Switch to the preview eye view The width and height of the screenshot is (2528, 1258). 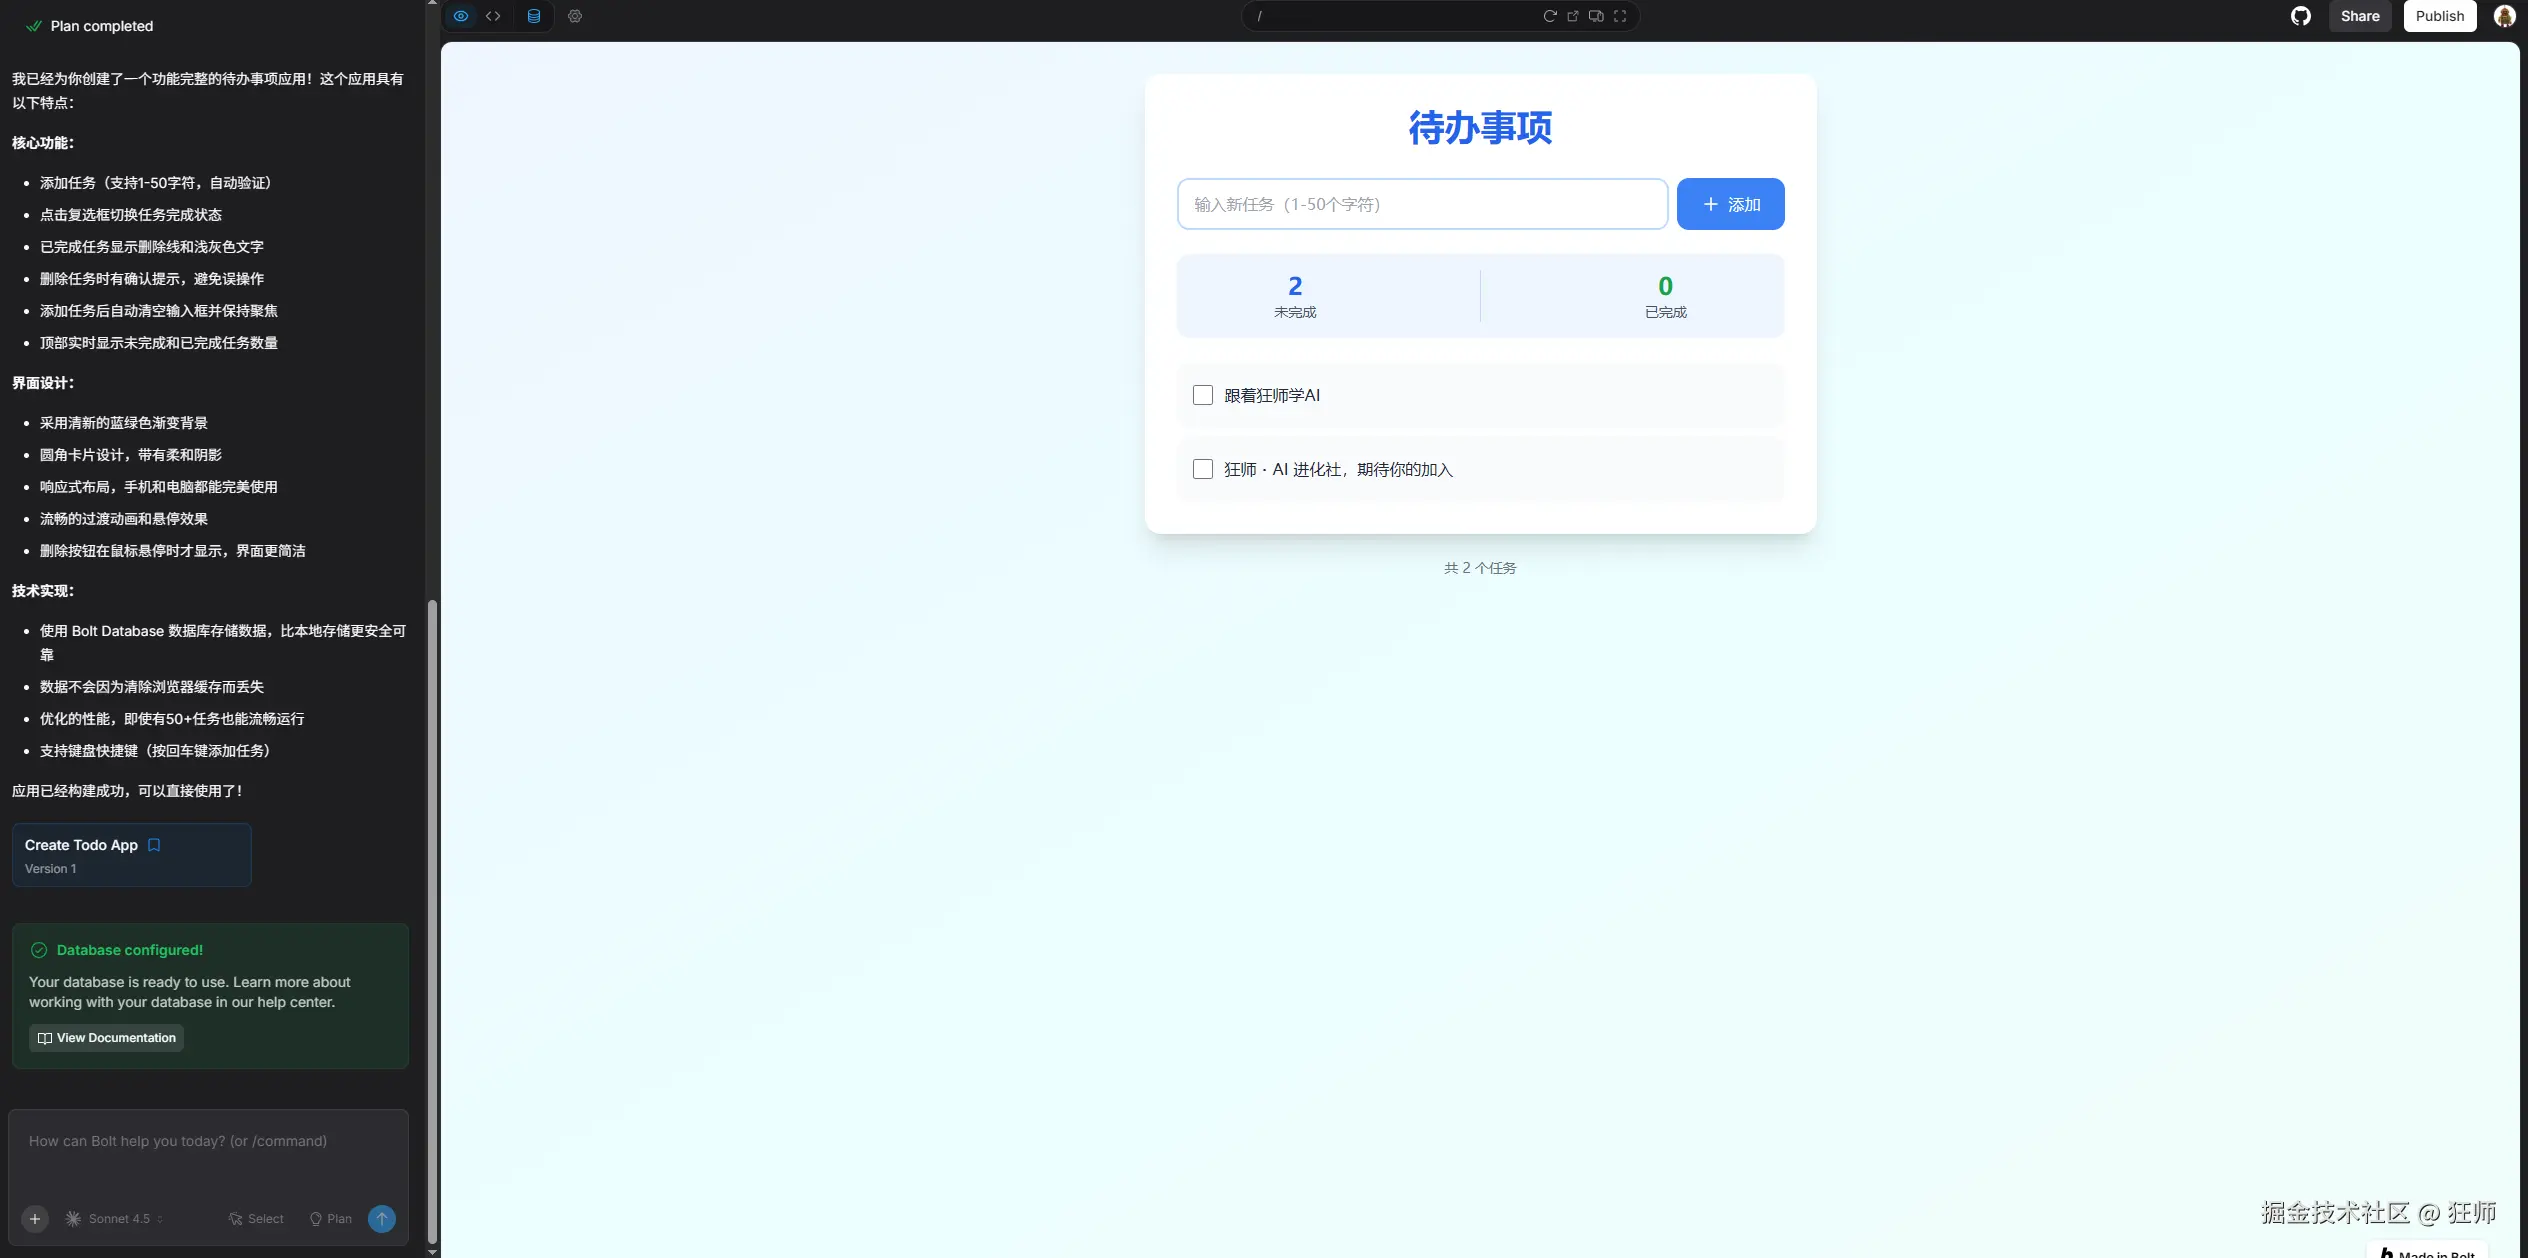pyautogui.click(x=461, y=16)
